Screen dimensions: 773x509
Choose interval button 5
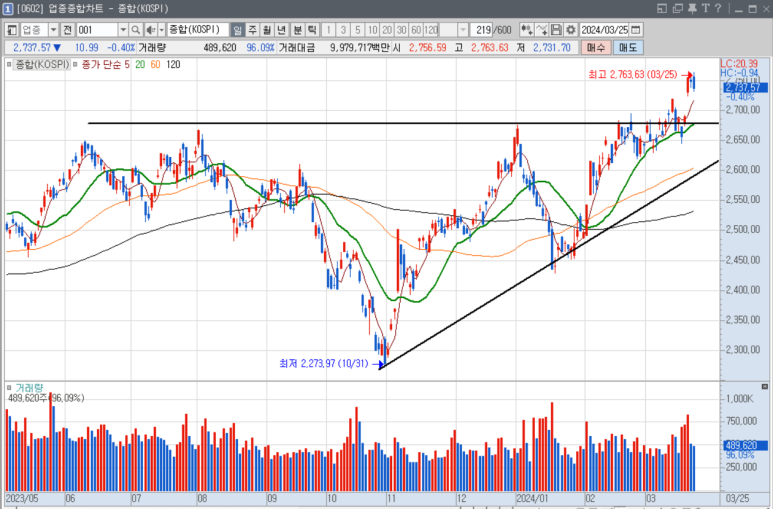click(x=358, y=30)
